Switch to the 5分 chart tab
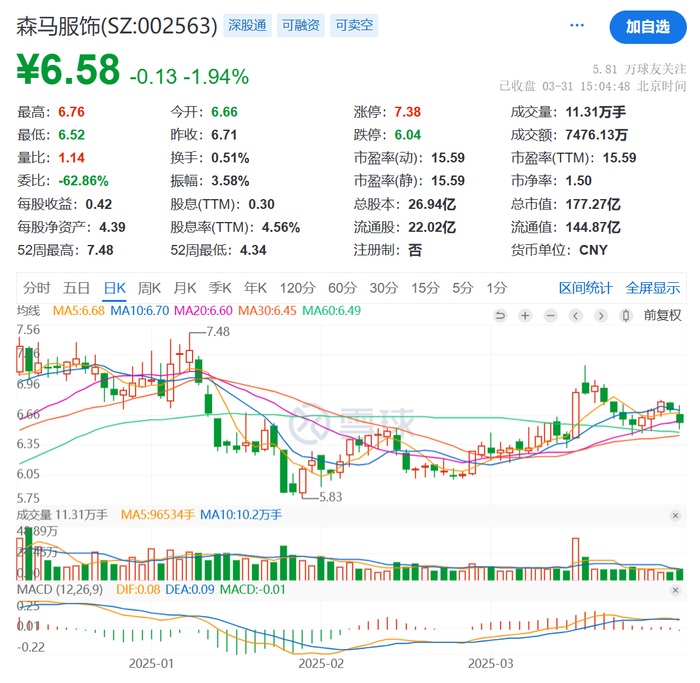Image resolution: width=700 pixels, height=683 pixels. point(462,288)
